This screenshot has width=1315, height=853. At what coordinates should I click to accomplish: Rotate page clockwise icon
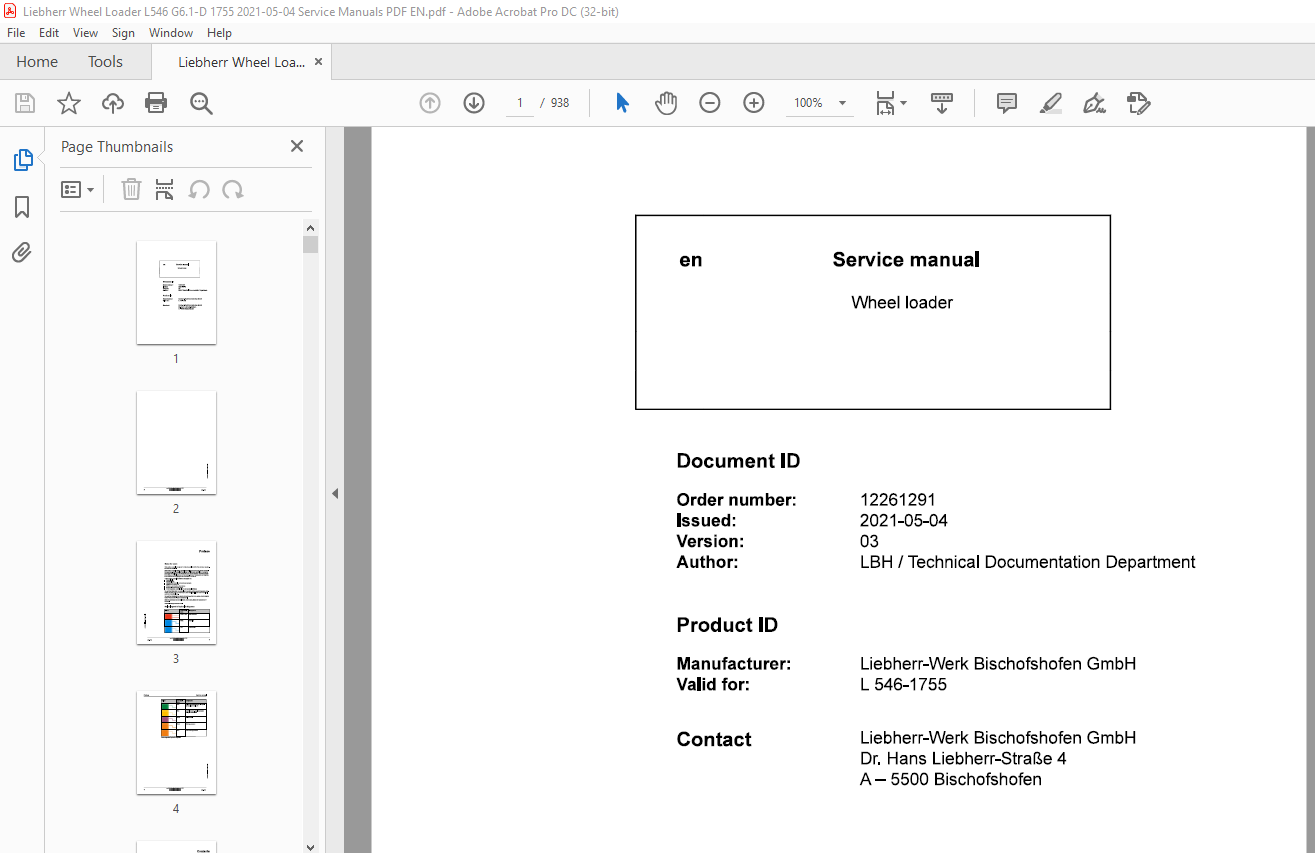click(x=233, y=190)
